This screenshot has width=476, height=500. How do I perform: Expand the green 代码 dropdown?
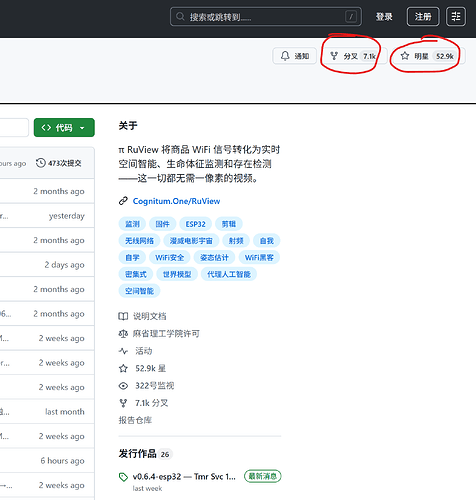tap(64, 127)
